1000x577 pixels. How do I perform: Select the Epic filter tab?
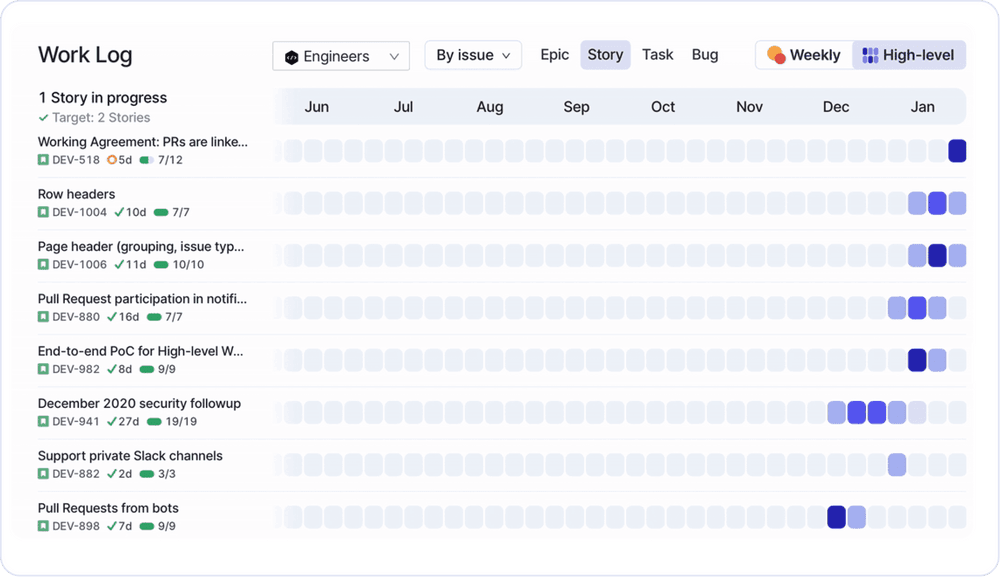(555, 55)
